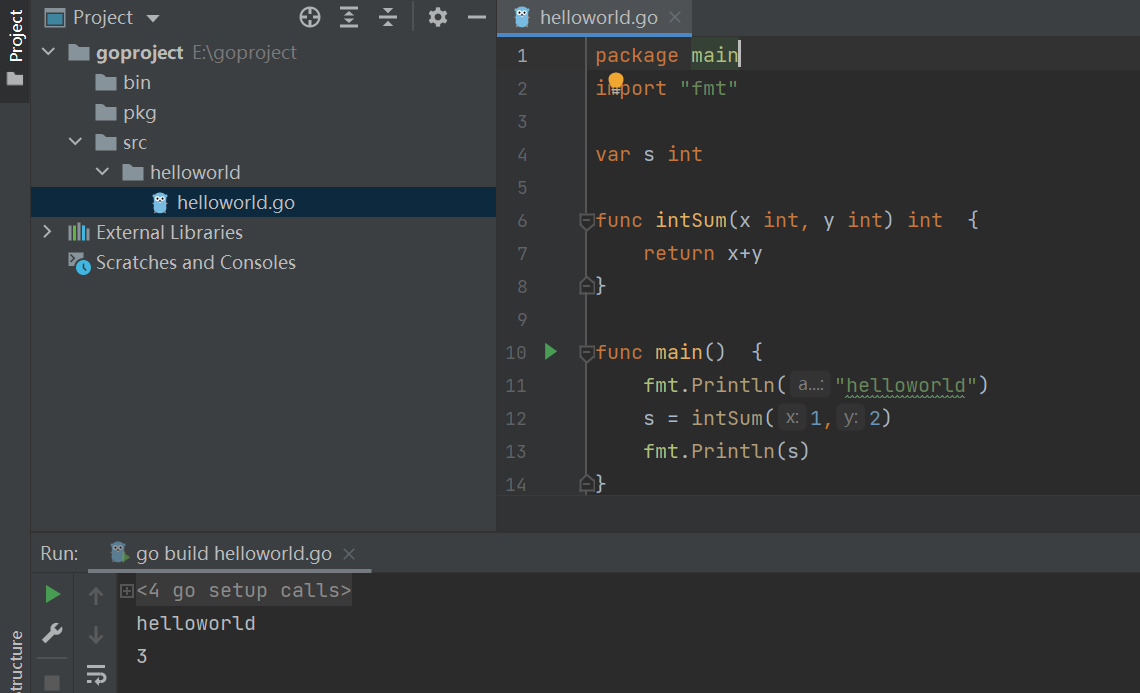The image size is (1140, 693).
Task: Place cursor on 'package' keyword
Action: (636, 55)
